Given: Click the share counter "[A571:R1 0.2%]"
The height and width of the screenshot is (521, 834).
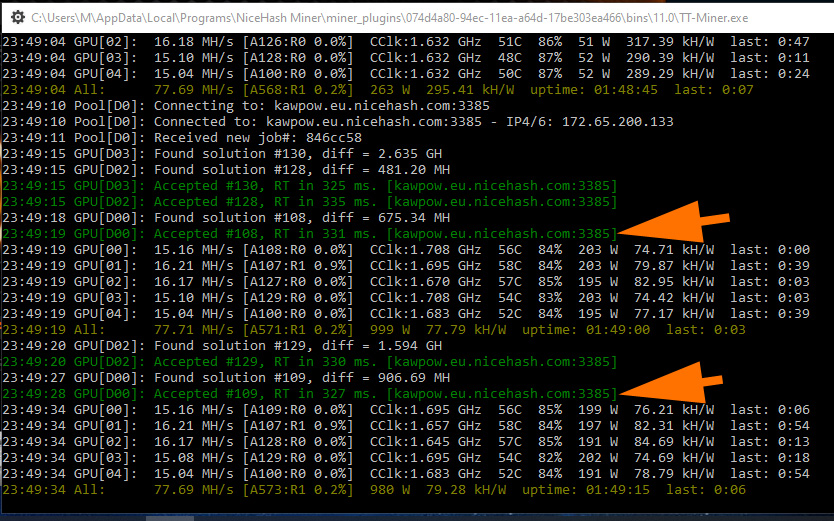Looking at the screenshot, I should [298, 329].
